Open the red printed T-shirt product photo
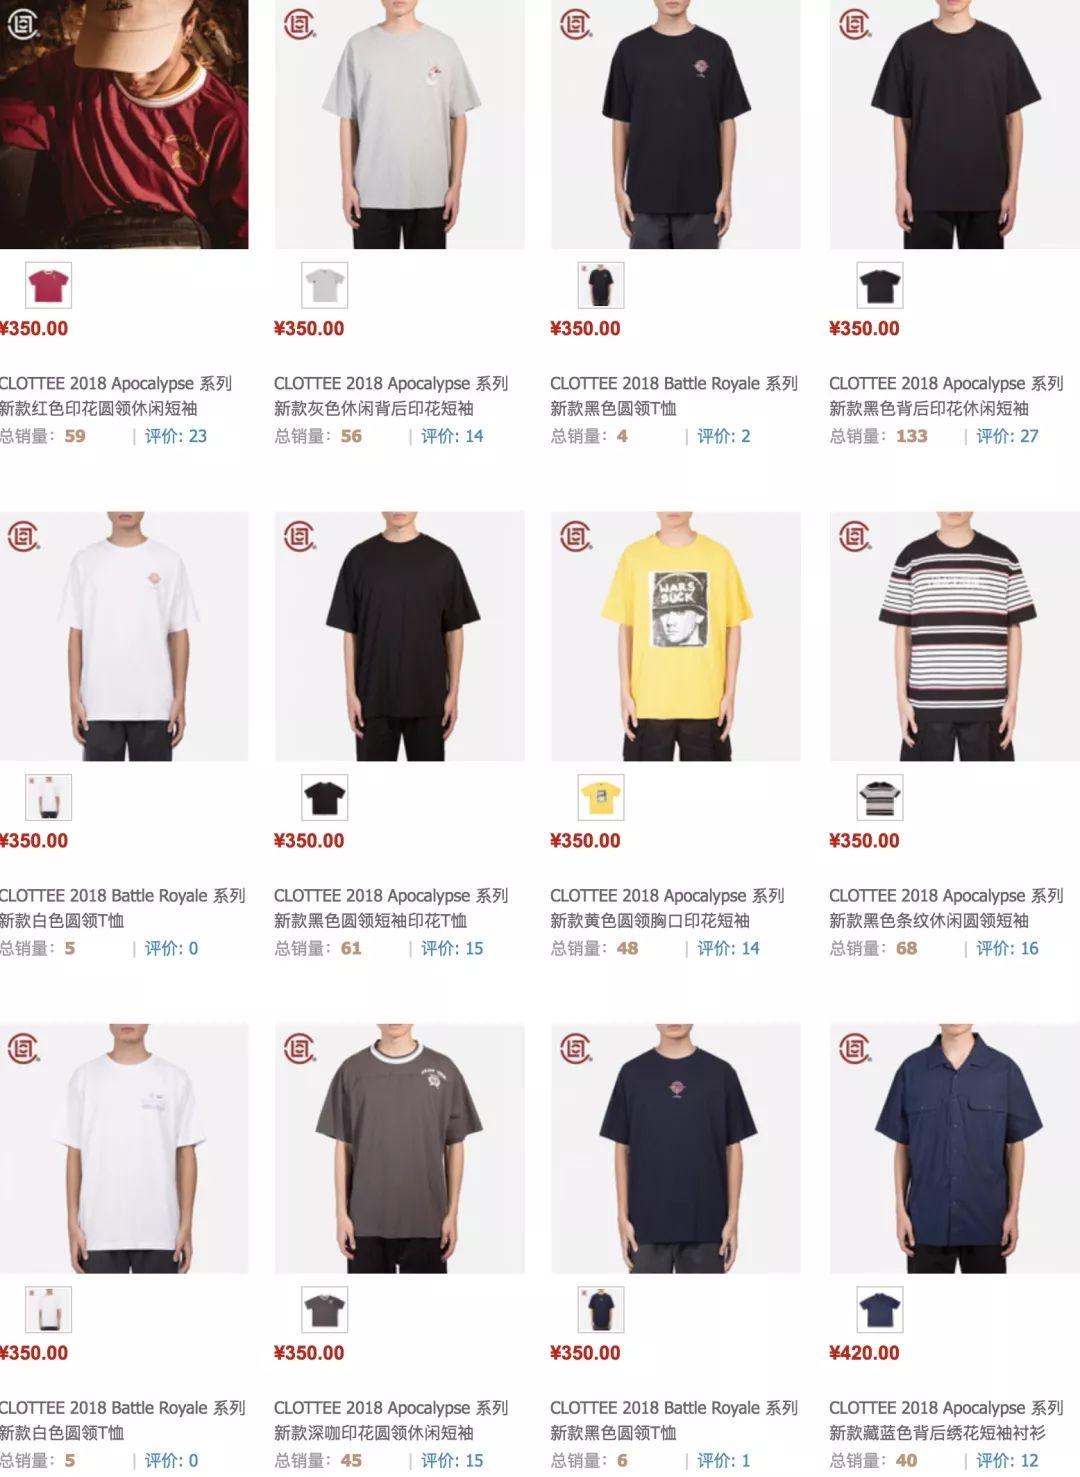 pyautogui.click(x=124, y=124)
